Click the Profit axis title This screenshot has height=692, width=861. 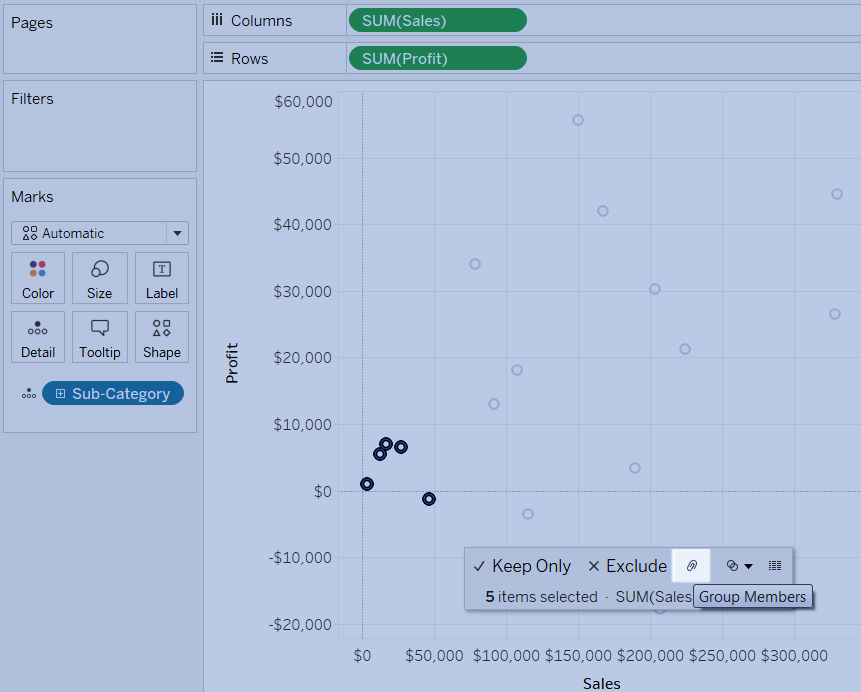click(232, 363)
